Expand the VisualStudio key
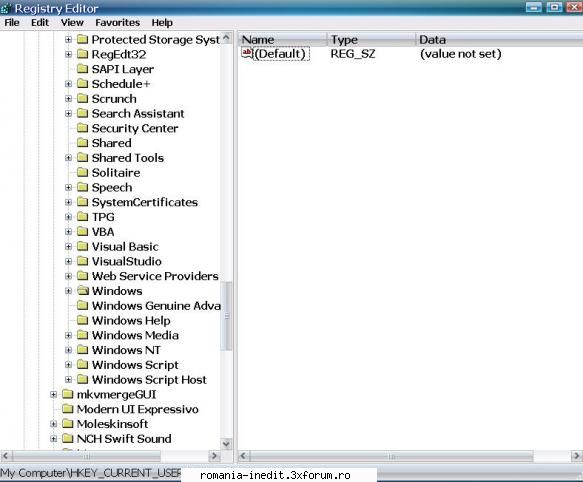Image resolution: width=583 pixels, height=482 pixels. coord(68,261)
